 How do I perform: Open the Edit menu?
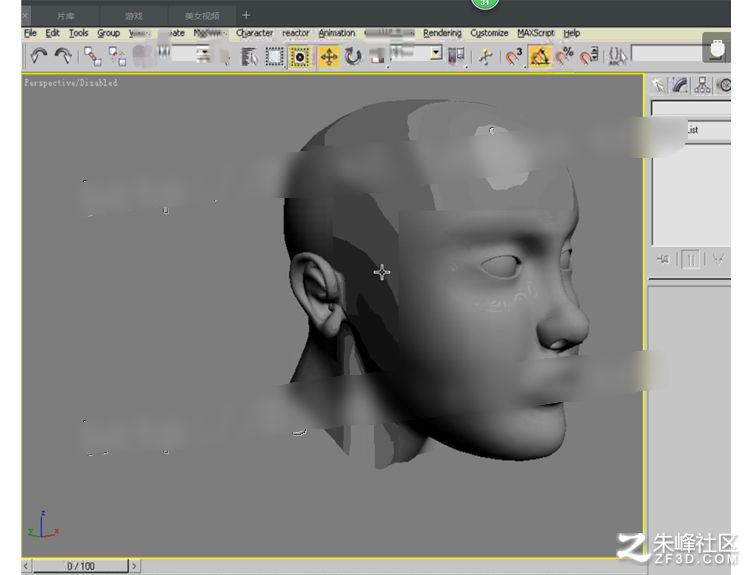click(x=52, y=33)
